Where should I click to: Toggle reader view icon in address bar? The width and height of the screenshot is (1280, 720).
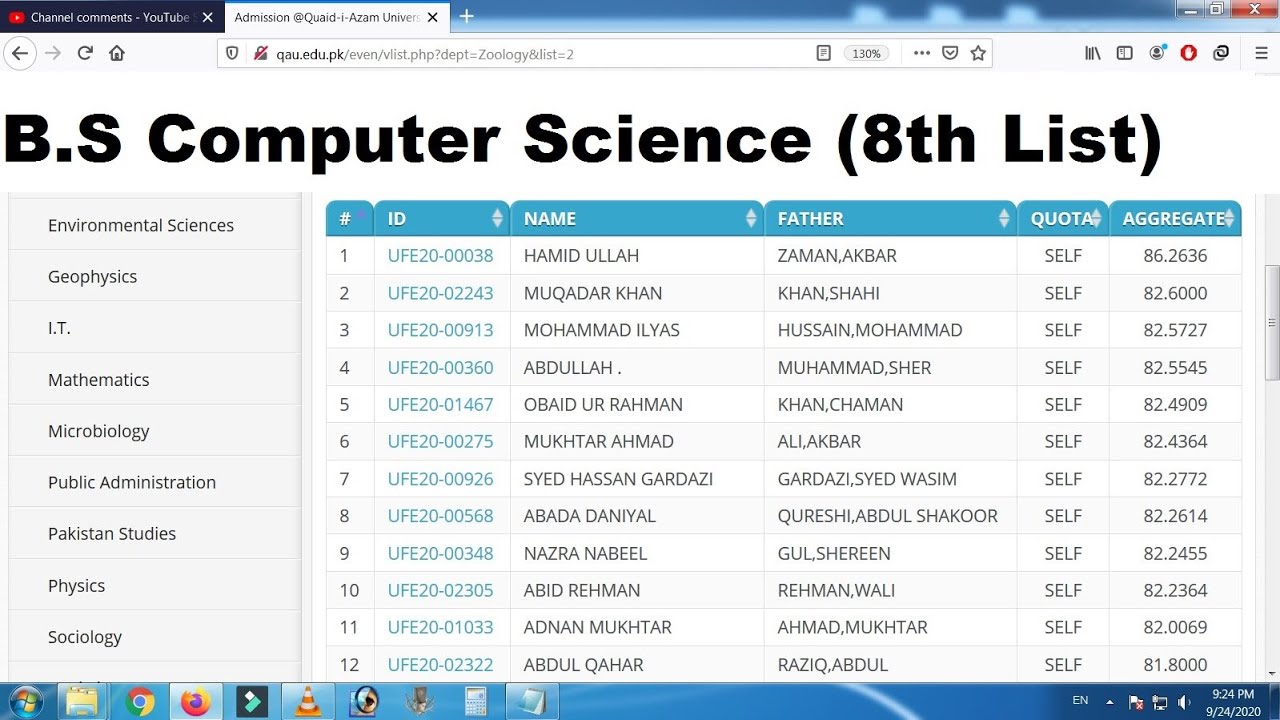[823, 54]
